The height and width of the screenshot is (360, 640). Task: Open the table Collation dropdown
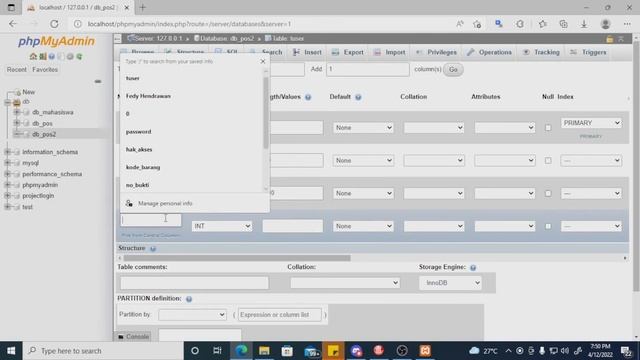(x=344, y=283)
